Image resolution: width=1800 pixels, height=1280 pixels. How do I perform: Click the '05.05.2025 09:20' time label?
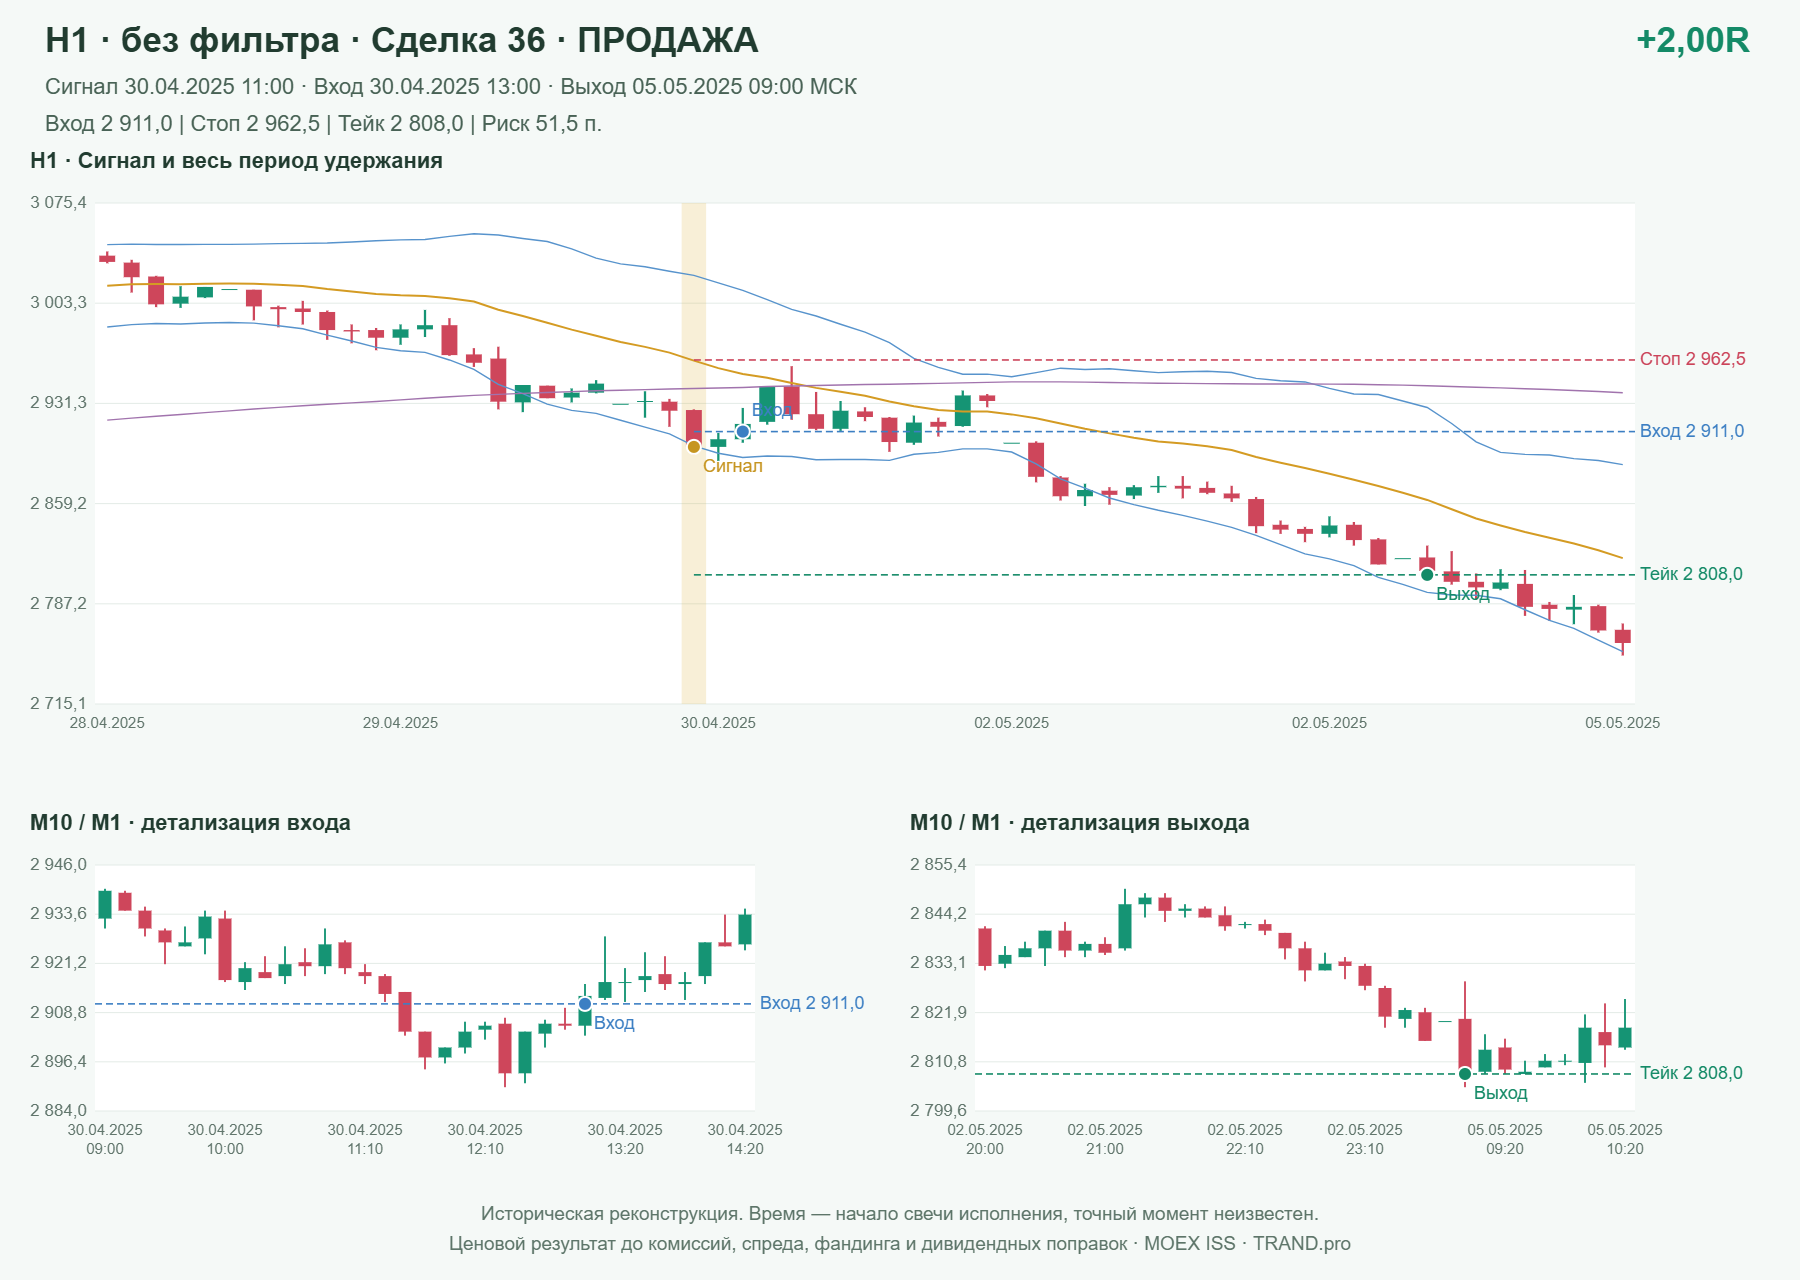[x=1505, y=1139]
